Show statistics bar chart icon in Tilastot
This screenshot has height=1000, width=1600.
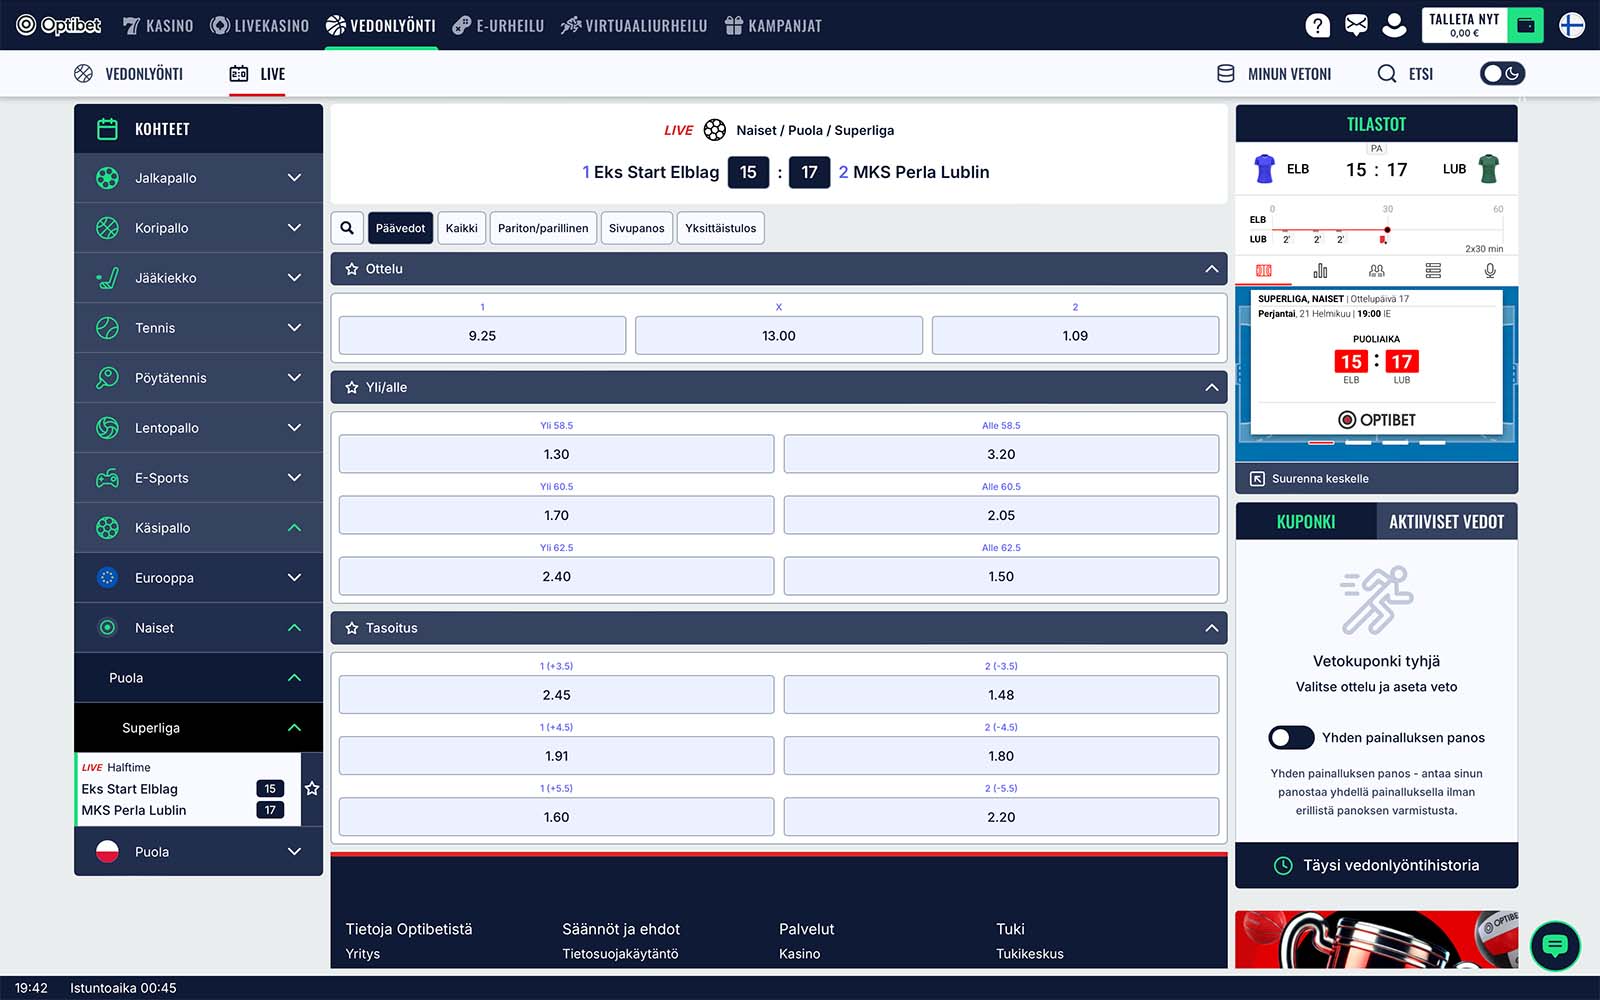tap(1320, 271)
